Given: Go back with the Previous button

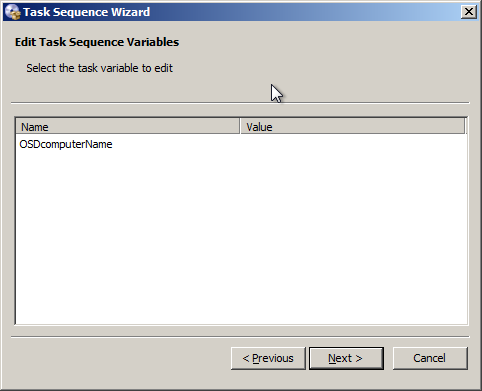Looking at the screenshot, I should point(268,358).
